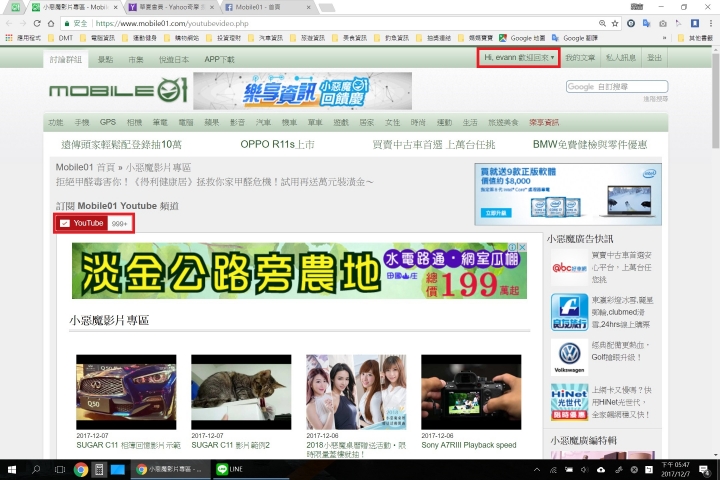Click the Intel laptop software ad banner

point(568,194)
